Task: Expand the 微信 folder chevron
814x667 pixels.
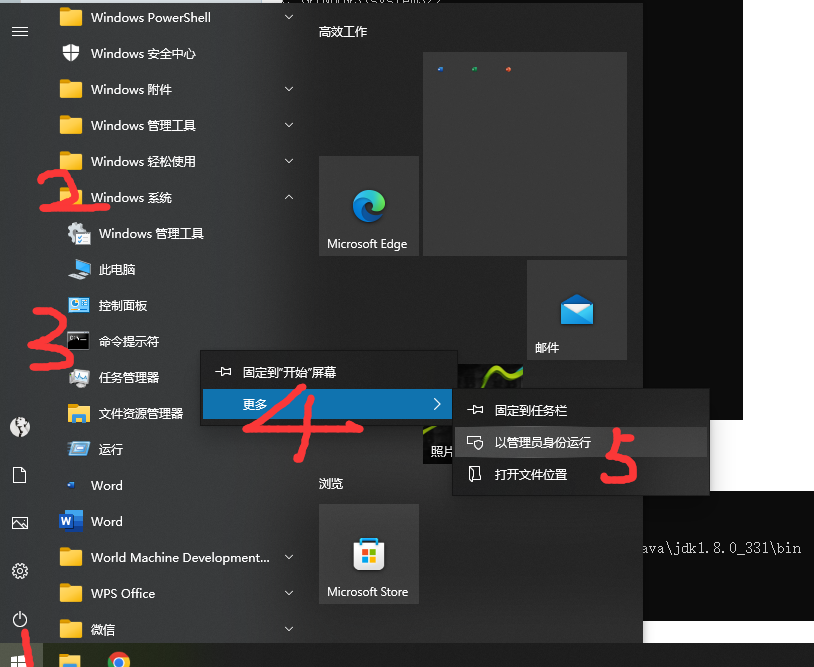Action: (289, 629)
